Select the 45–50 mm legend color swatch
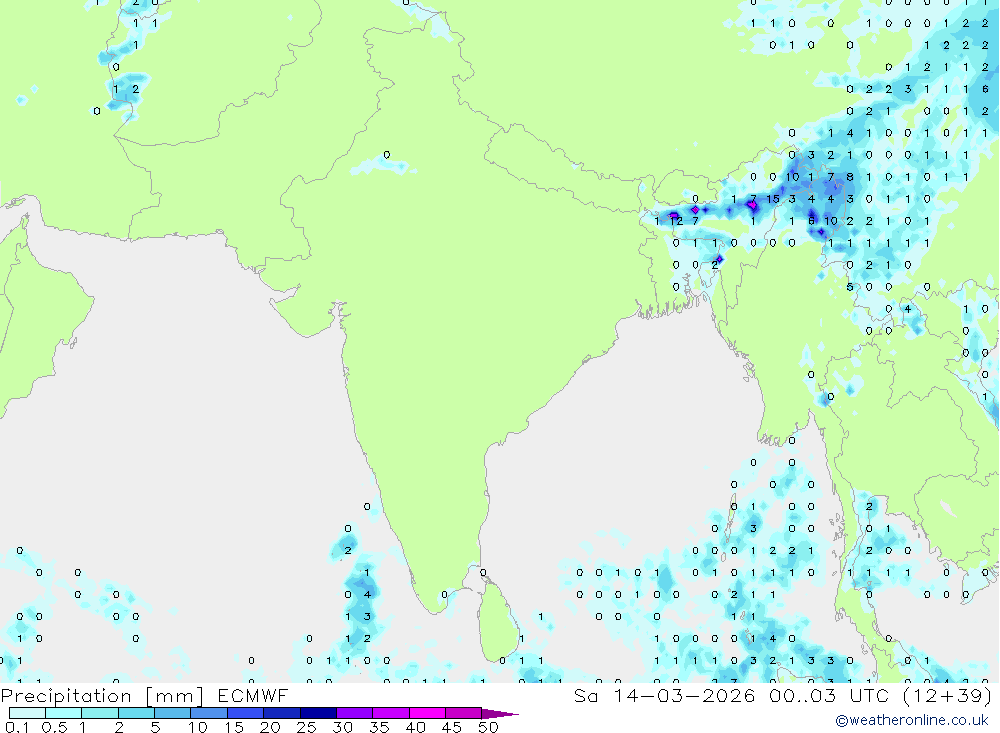Image resolution: width=1000 pixels, height=733 pixels. pos(464,713)
